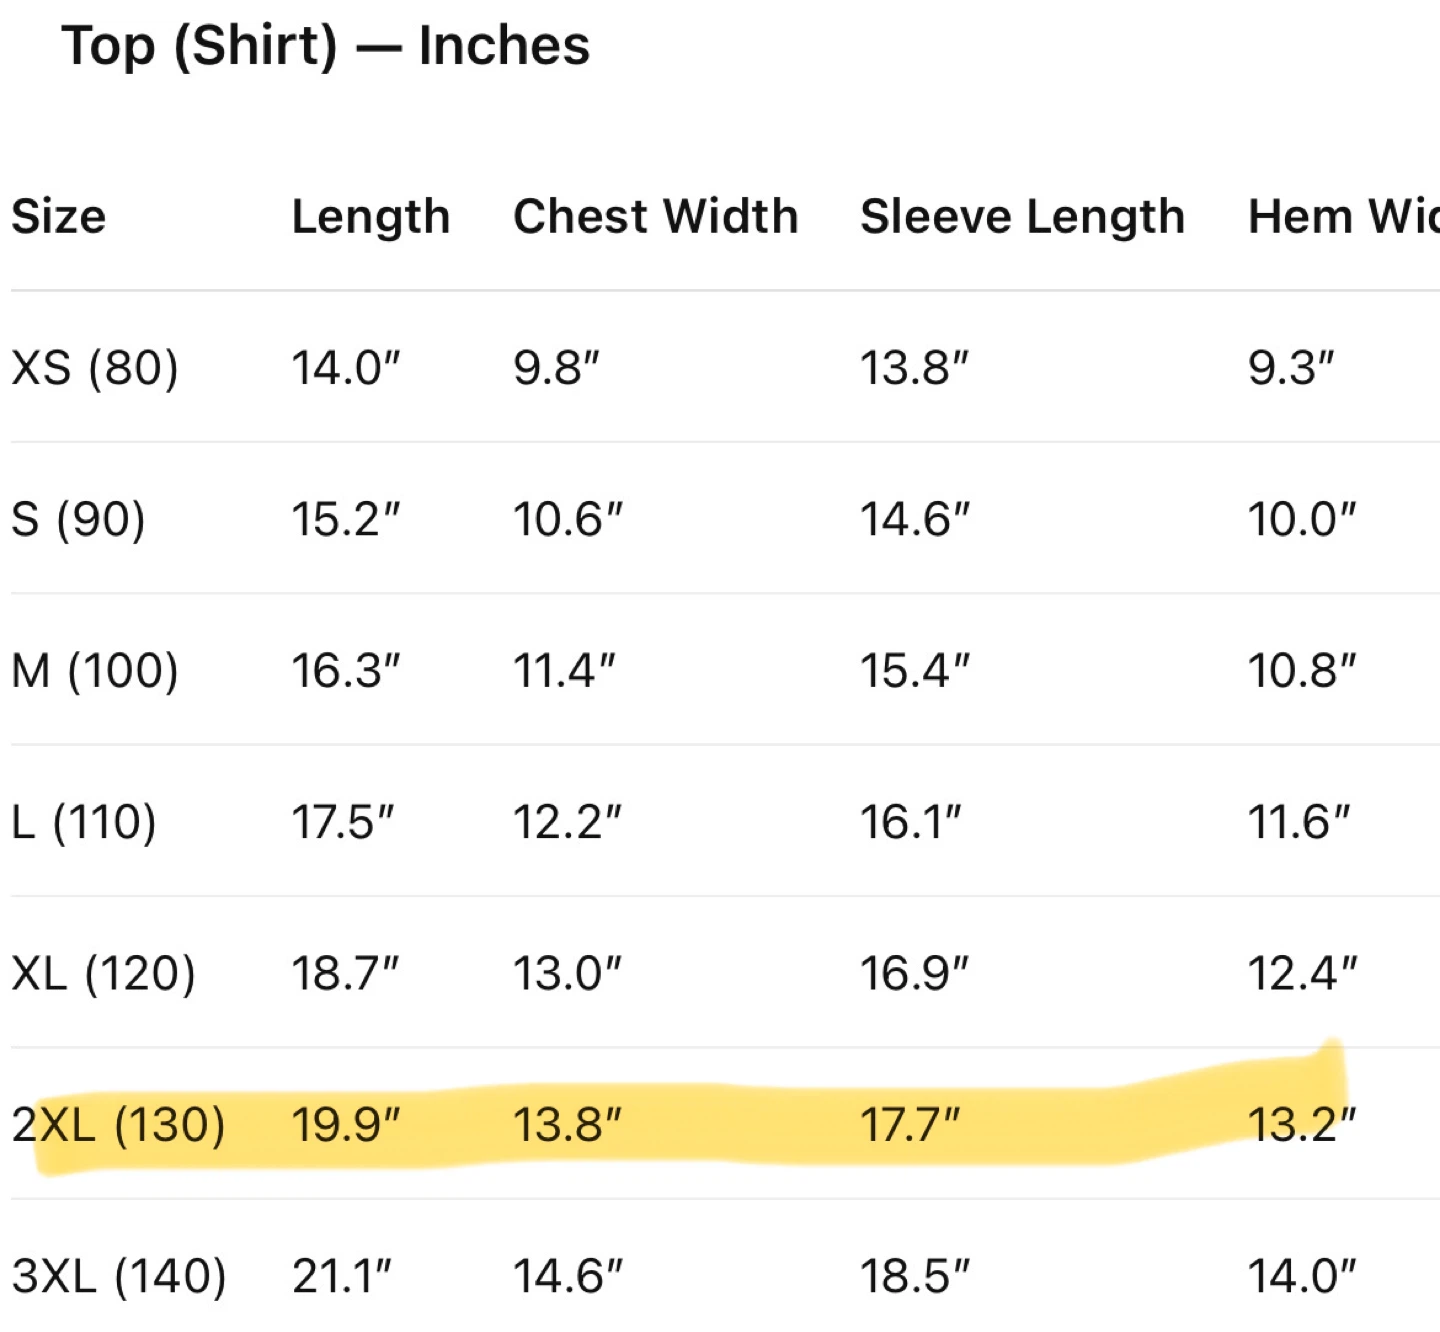
Task: Click the 13.2″ hem width value
Action: pos(1302,1126)
